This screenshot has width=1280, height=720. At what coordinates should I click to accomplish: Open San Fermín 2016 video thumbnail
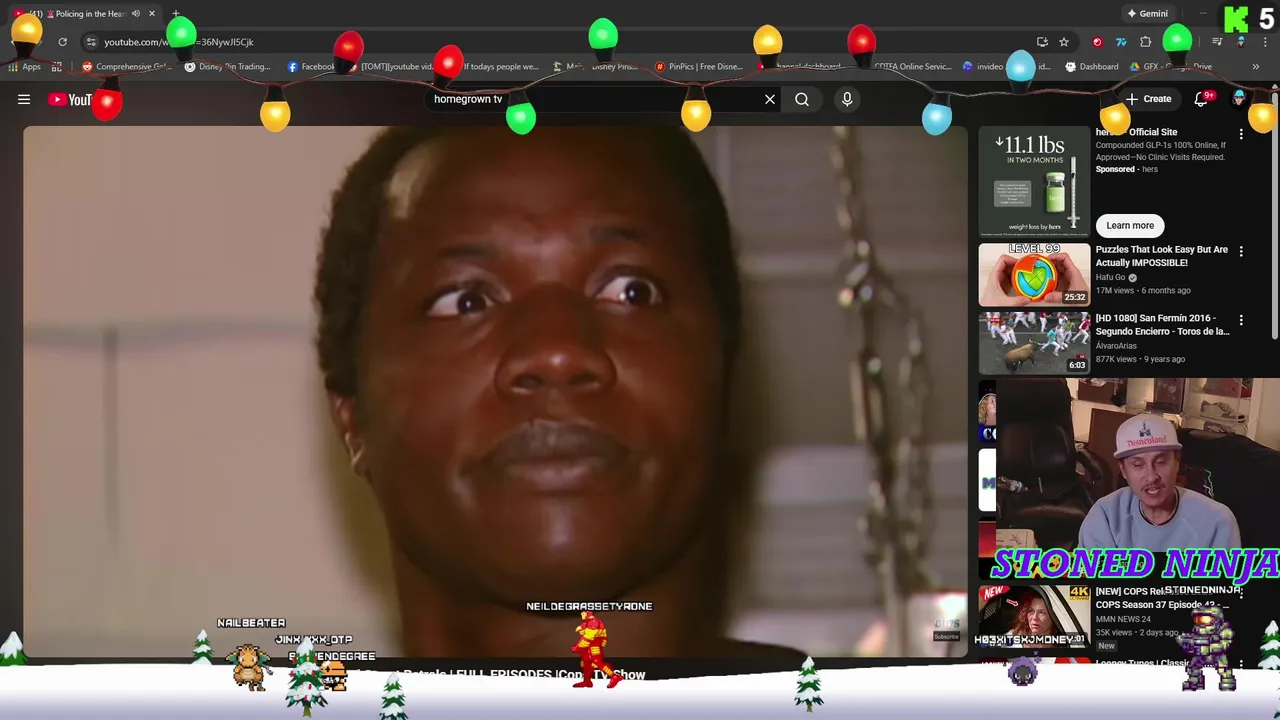(x=1034, y=343)
